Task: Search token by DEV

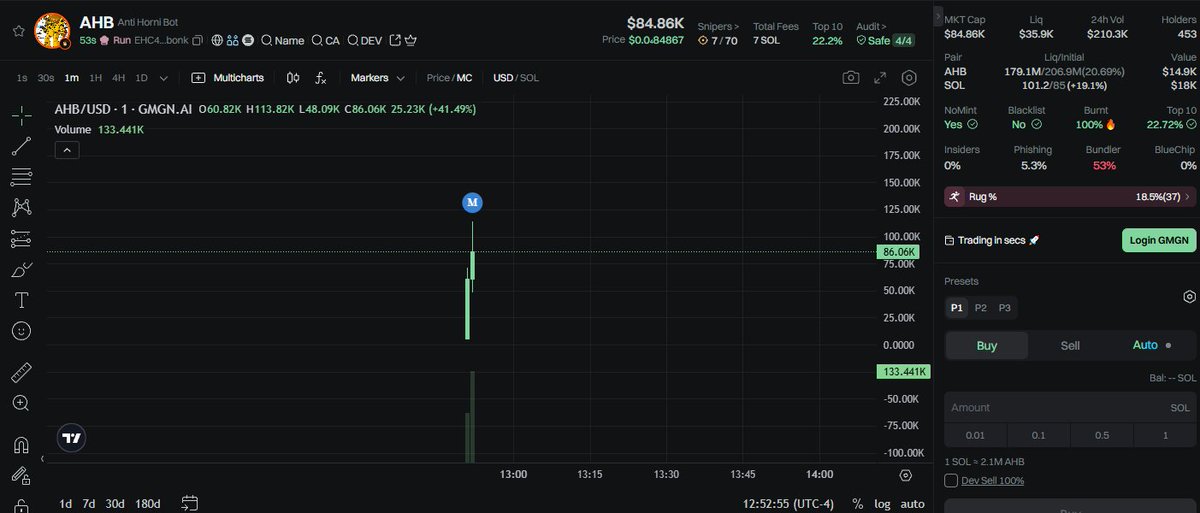Action: point(364,41)
